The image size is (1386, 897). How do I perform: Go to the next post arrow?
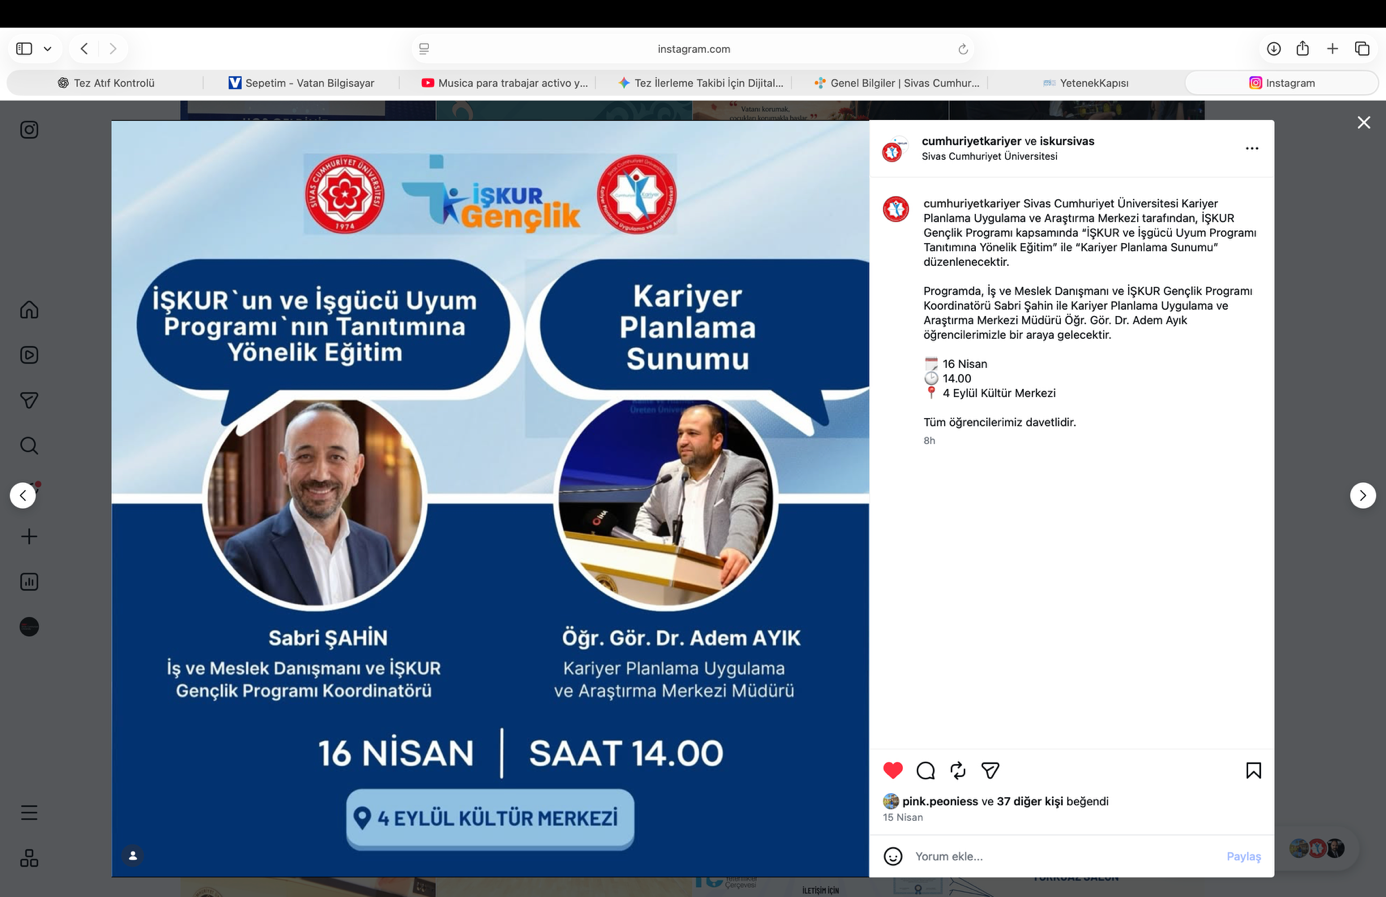1363,496
